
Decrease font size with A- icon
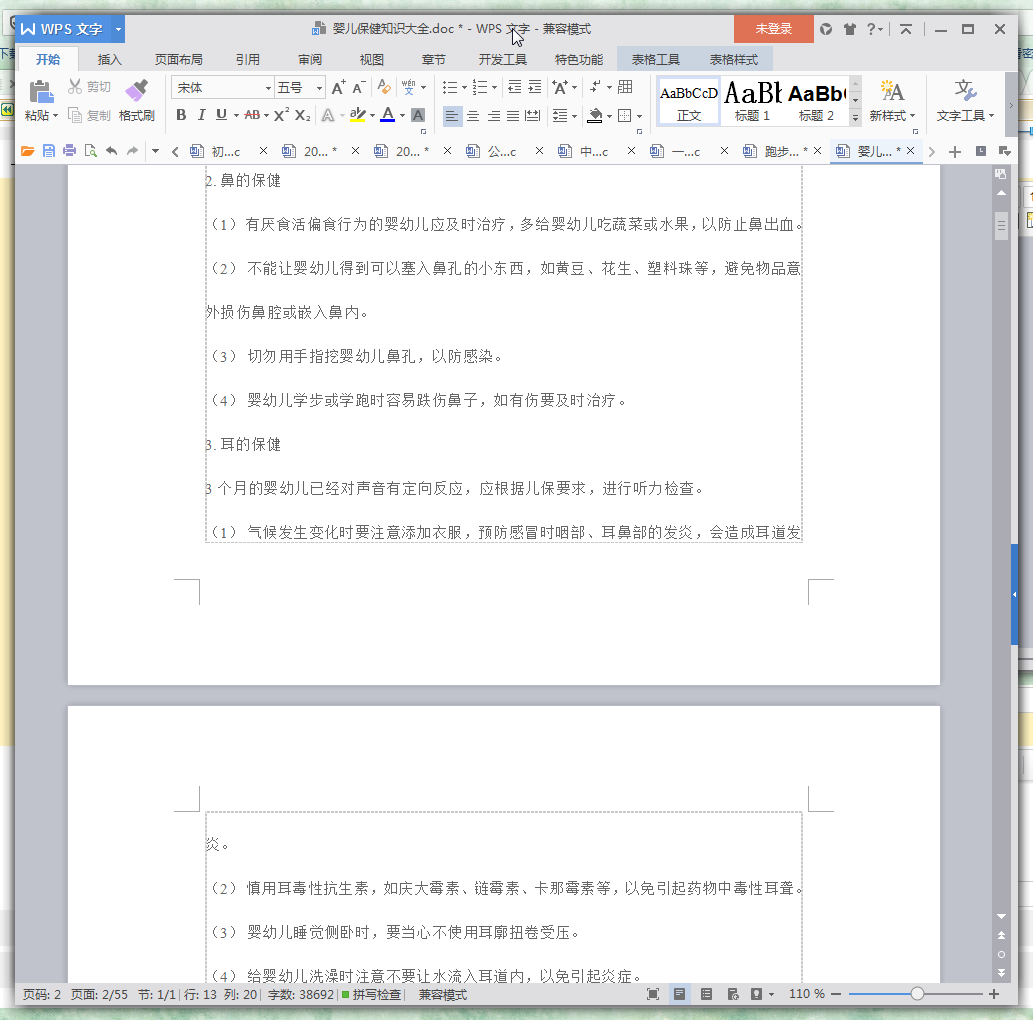tap(359, 87)
